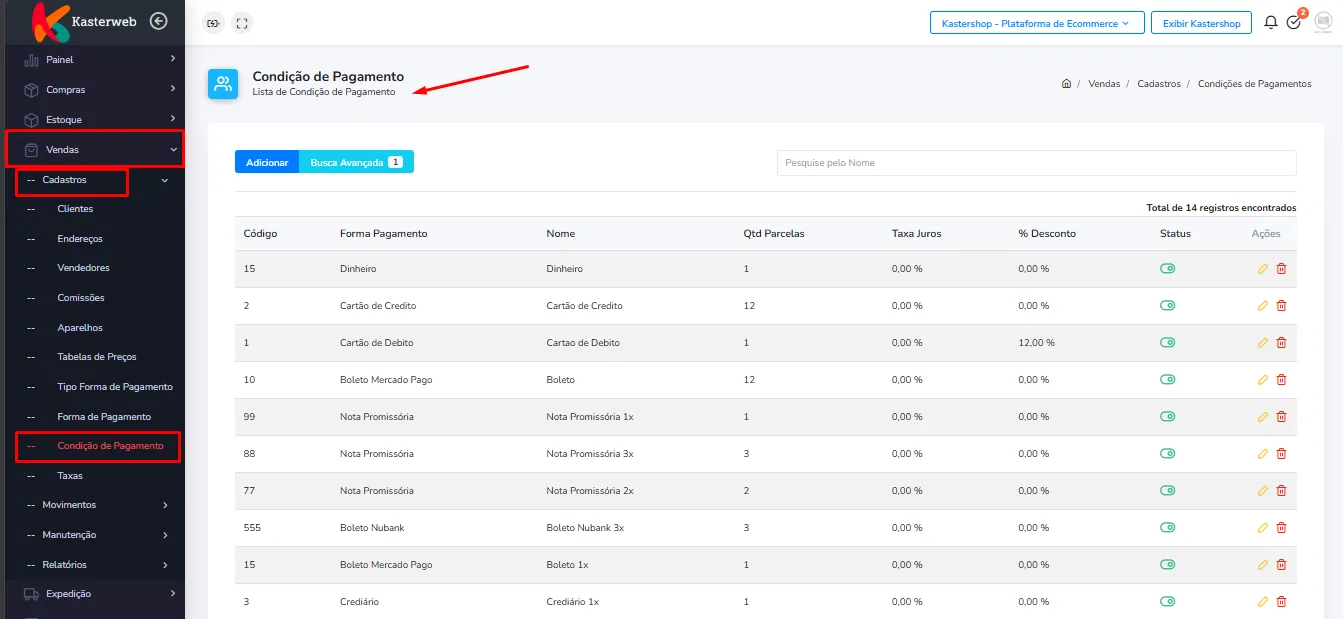Click Exibir Kastershop button

coord(1201,23)
